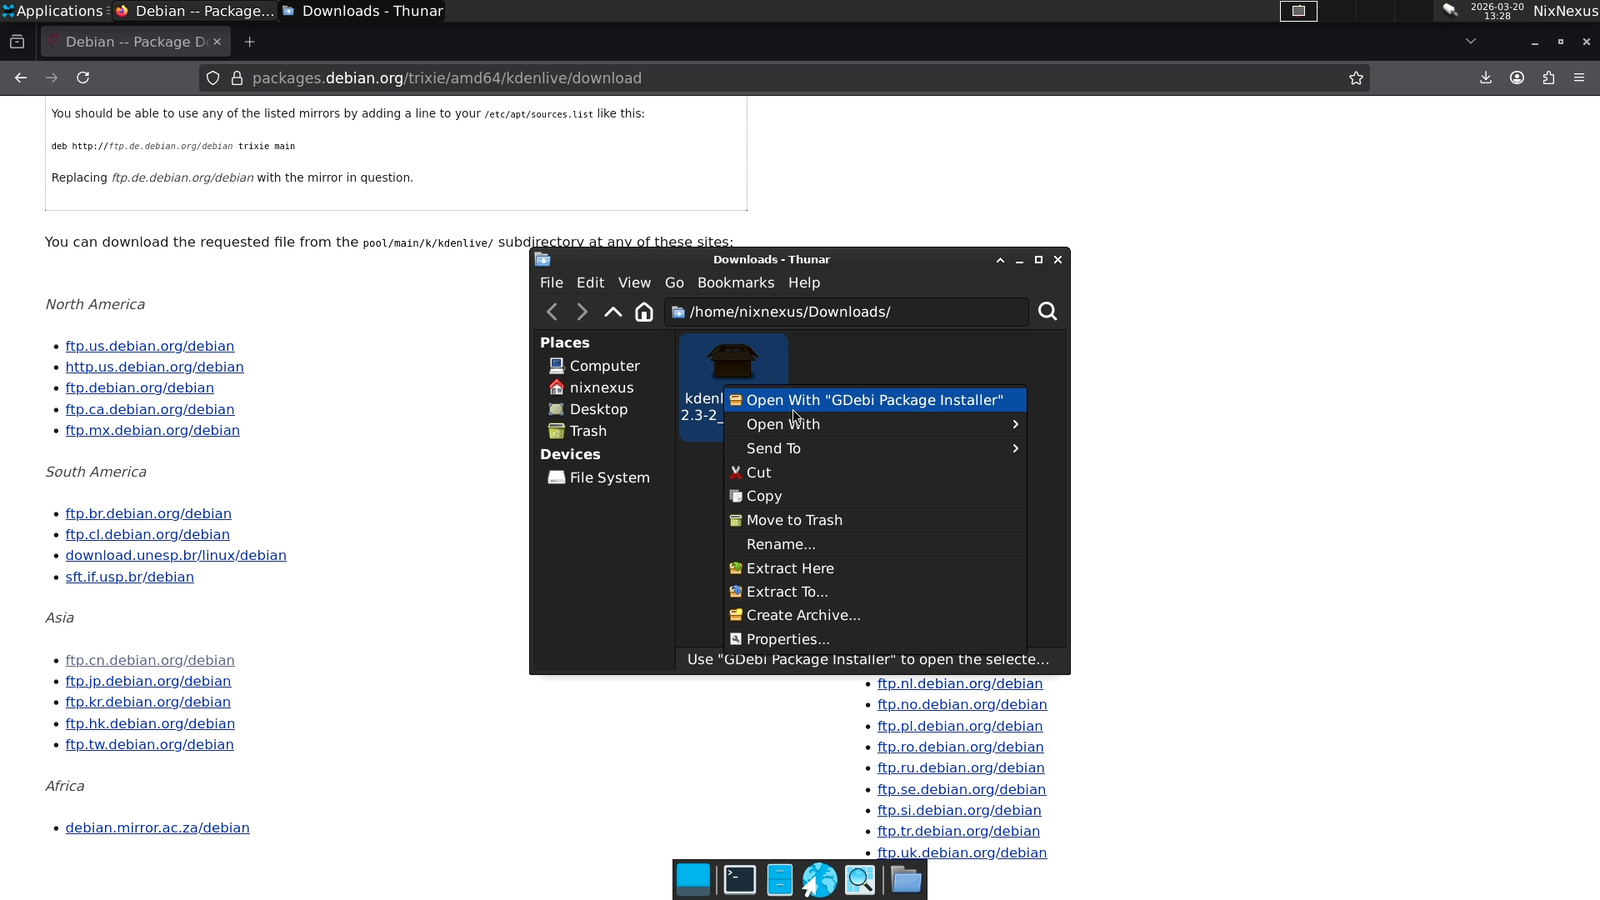Open Thunar Edit menu

[x=590, y=283]
